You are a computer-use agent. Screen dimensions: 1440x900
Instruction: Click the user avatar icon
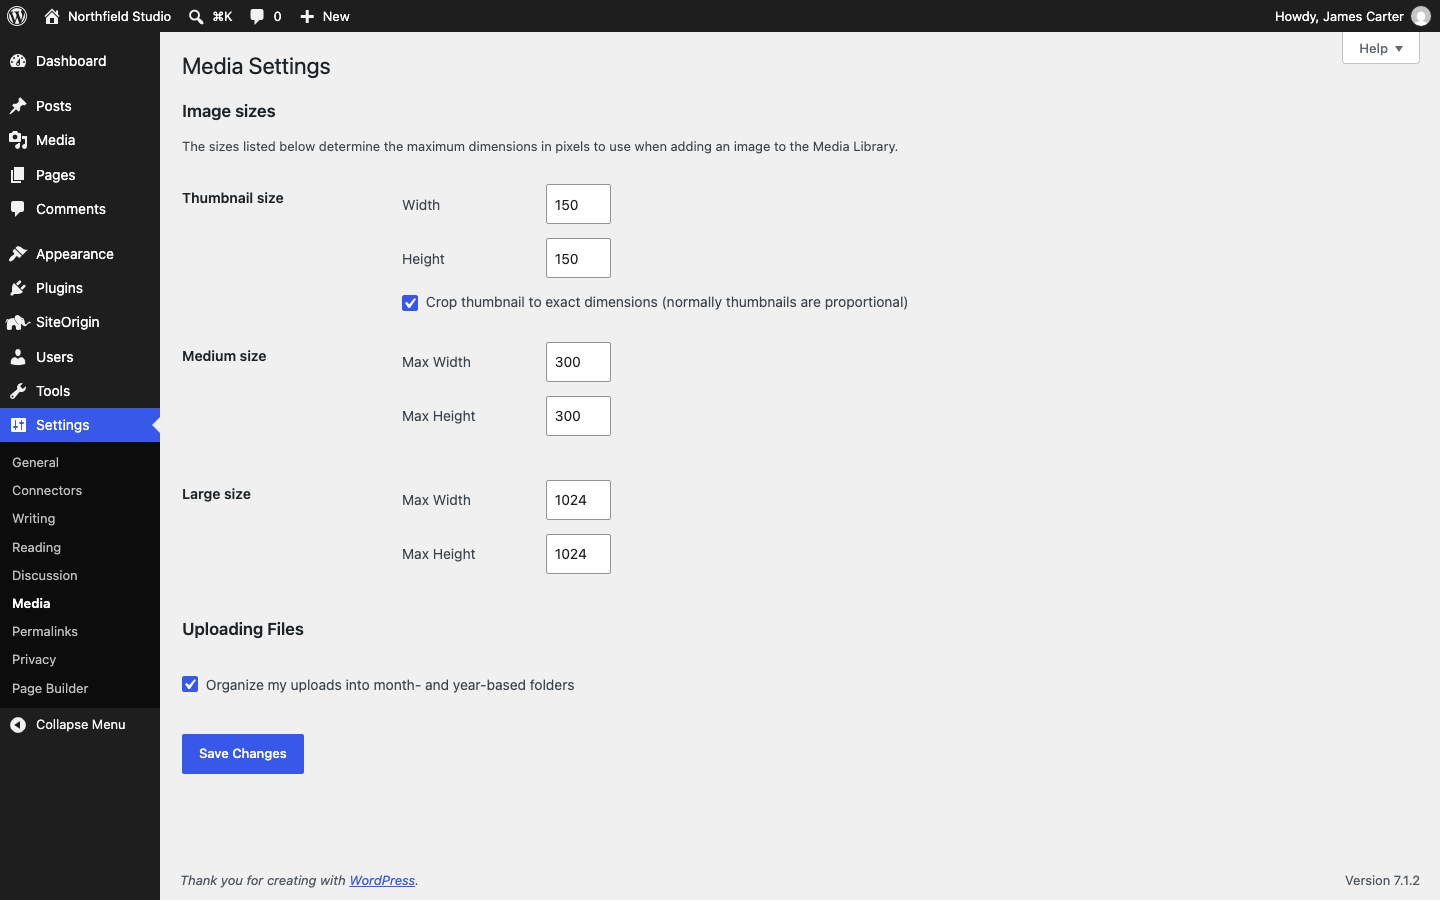tap(1421, 16)
